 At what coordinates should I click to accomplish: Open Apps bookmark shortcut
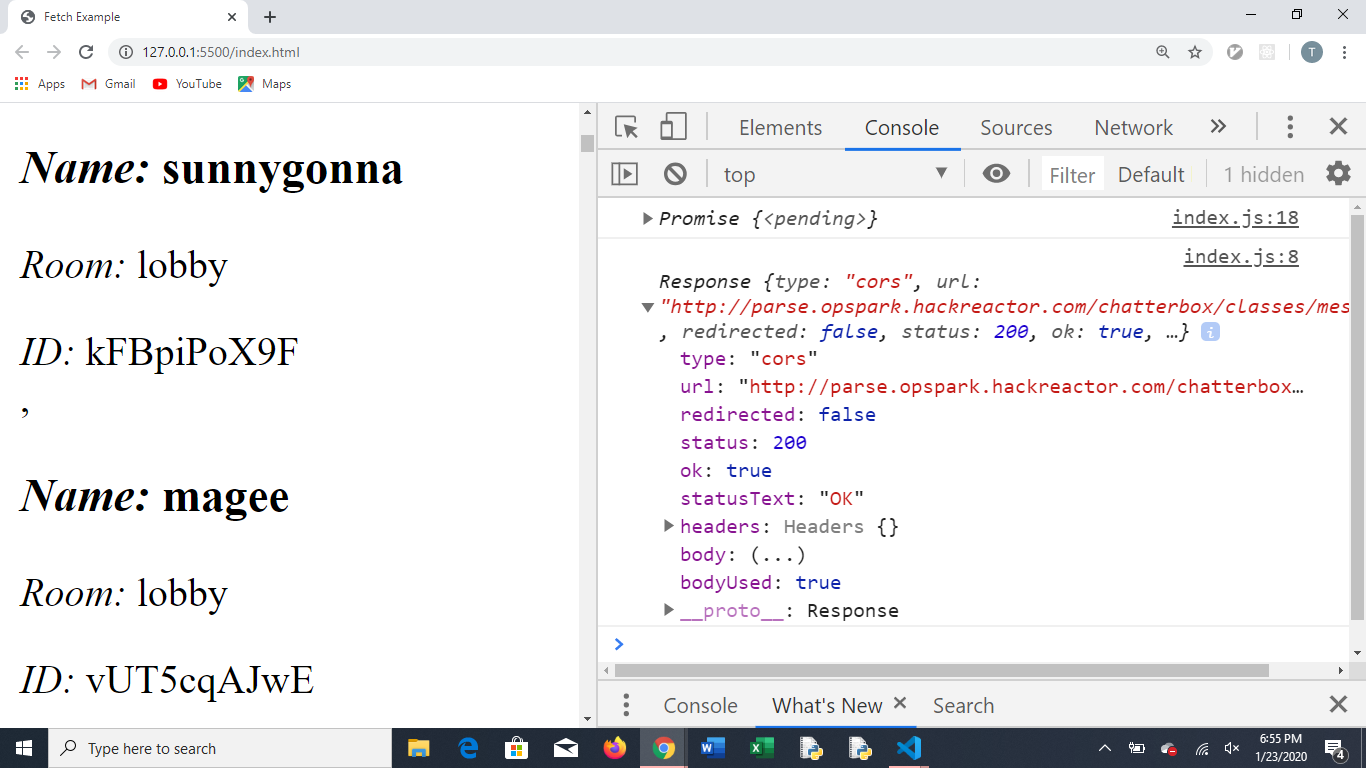pyautogui.click(x=40, y=84)
